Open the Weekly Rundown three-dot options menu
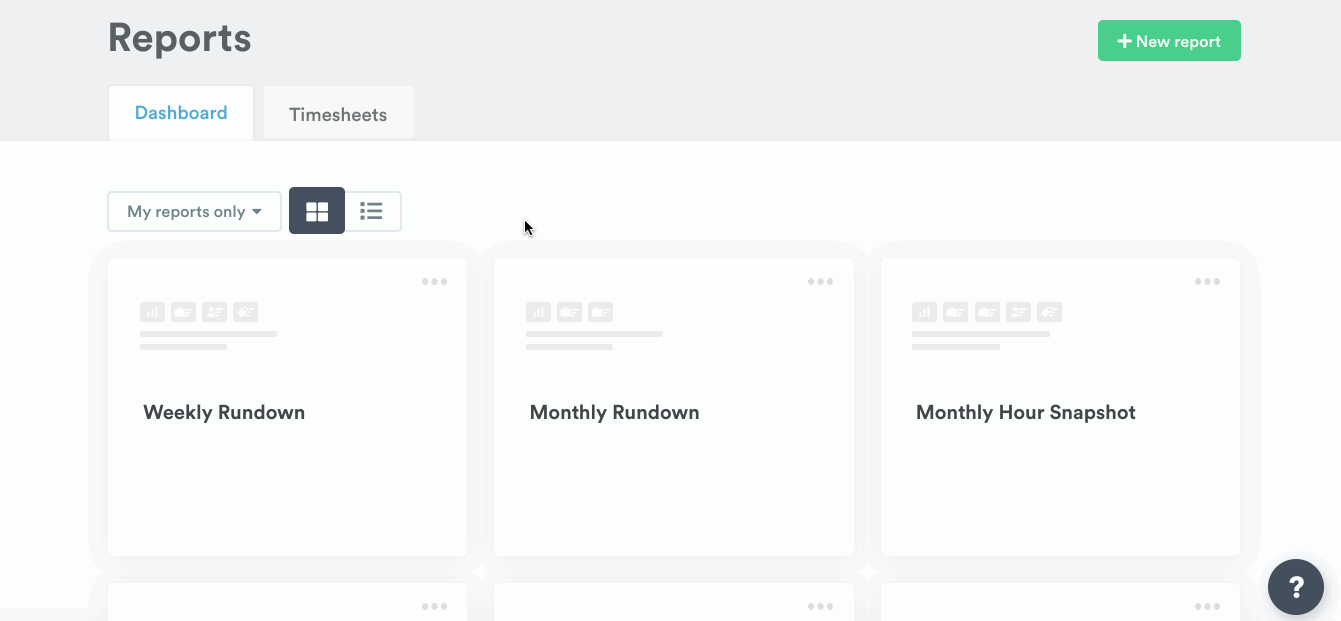This screenshot has width=1341, height=621. [x=434, y=282]
